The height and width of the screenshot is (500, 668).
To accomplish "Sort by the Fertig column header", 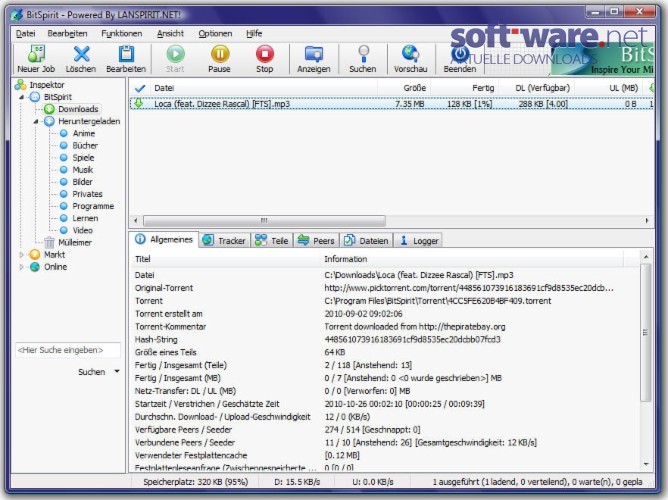I will (x=464, y=88).
